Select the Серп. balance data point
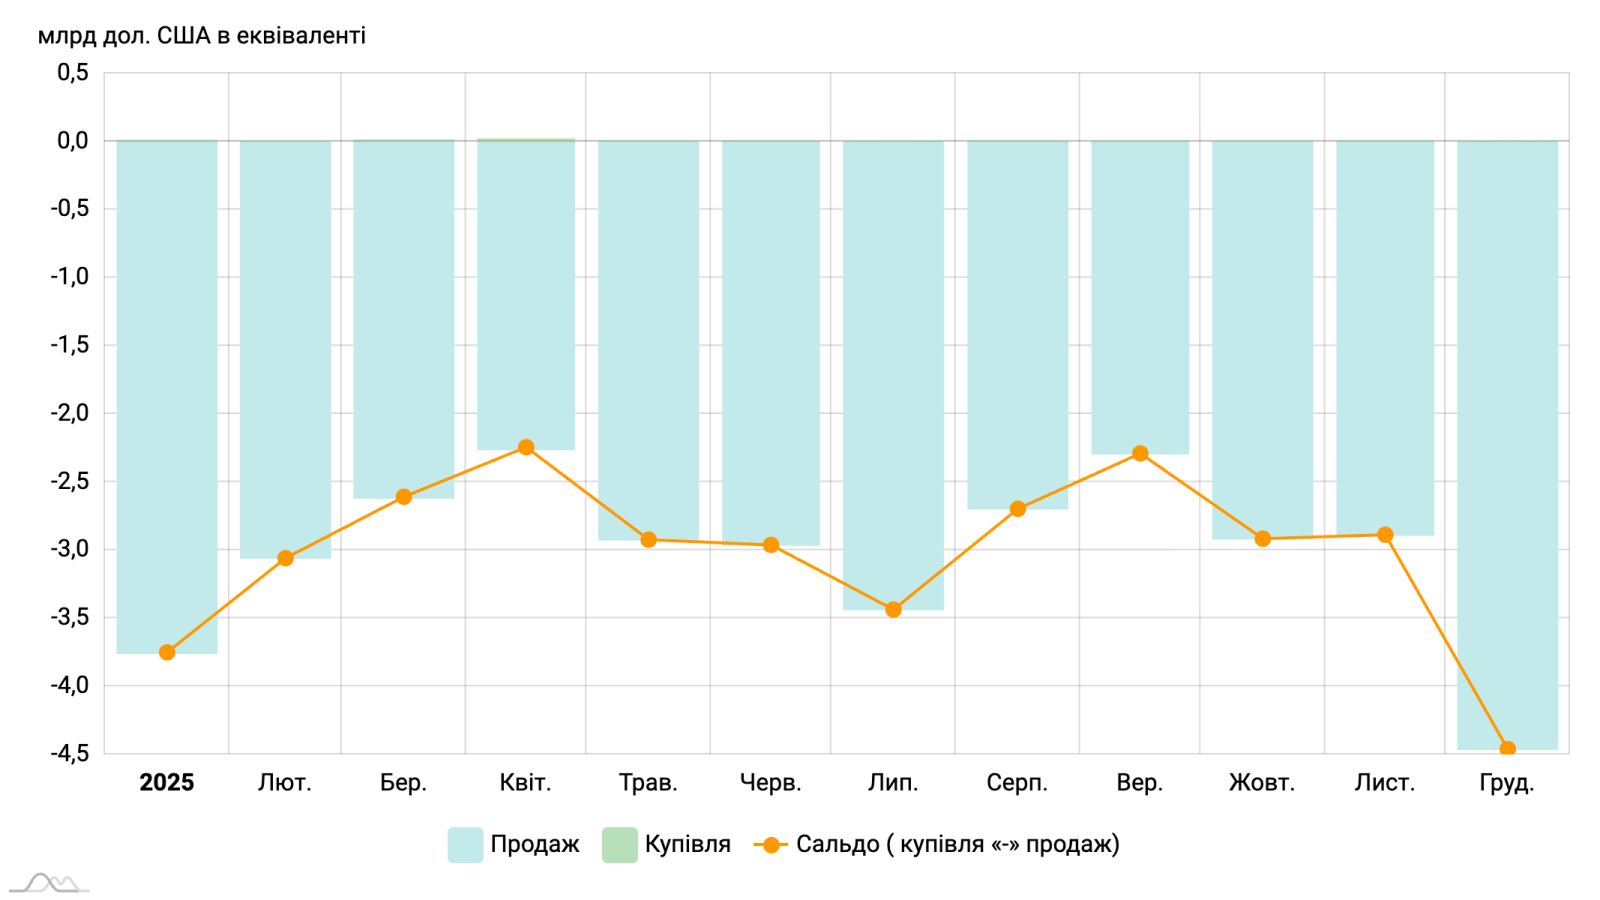The width and height of the screenshot is (1600, 900). coord(1018,509)
